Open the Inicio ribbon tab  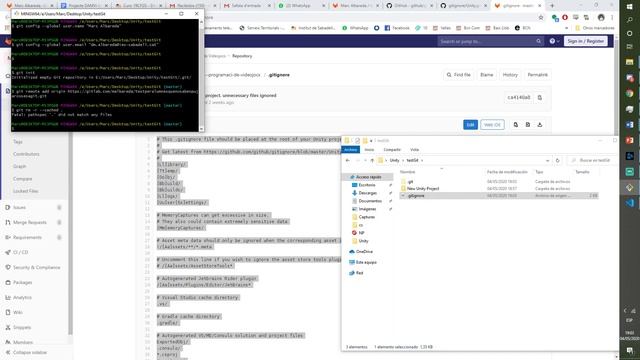[x=369, y=150]
